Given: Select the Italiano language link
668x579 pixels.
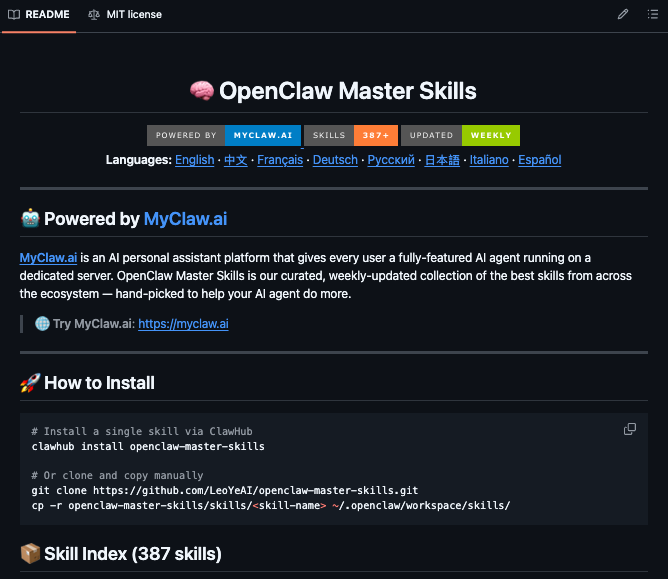Looking at the screenshot, I should [489, 160].
